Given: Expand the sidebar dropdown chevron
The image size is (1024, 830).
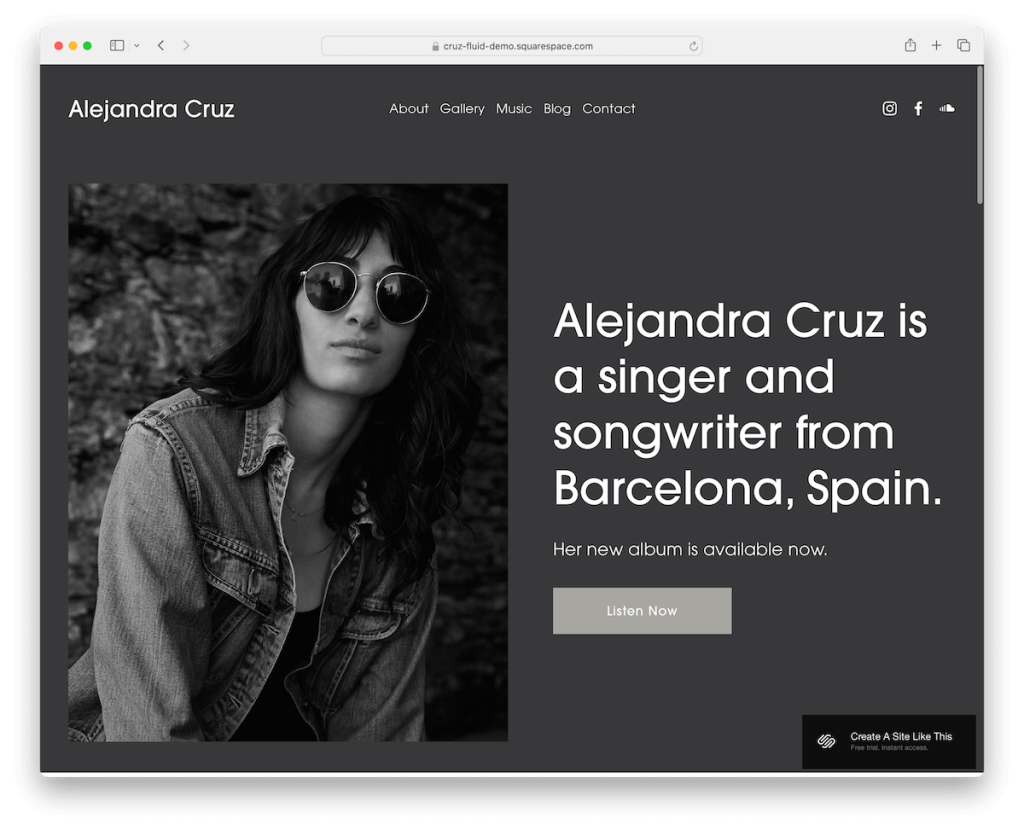Looking at the screenshot, I should pos(136,46).
